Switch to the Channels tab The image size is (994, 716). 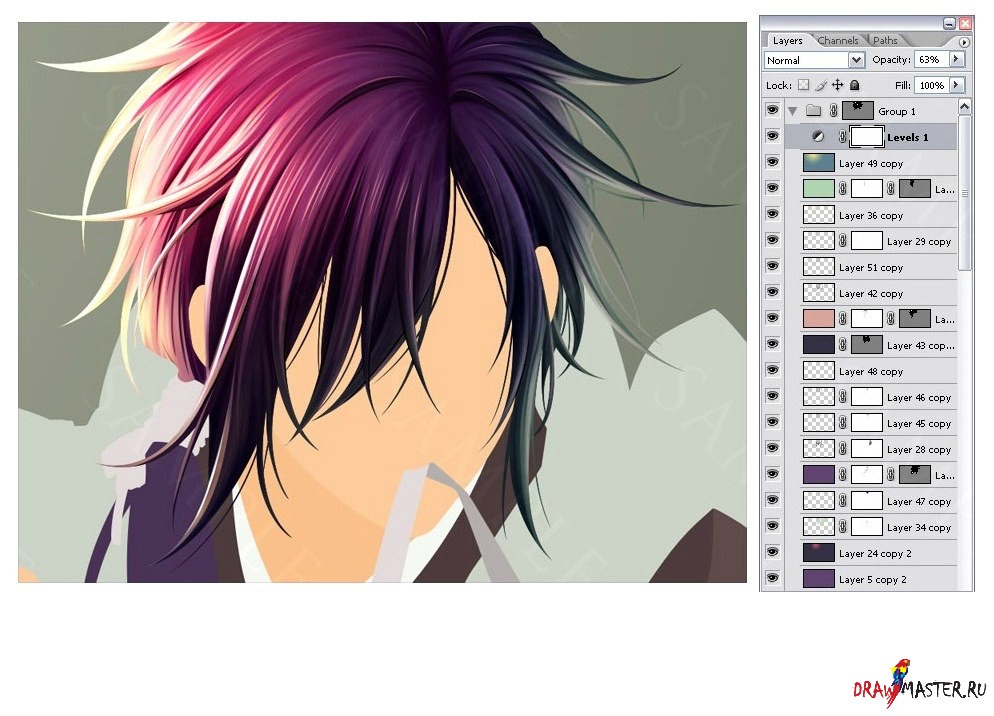(x=838, y=41)
